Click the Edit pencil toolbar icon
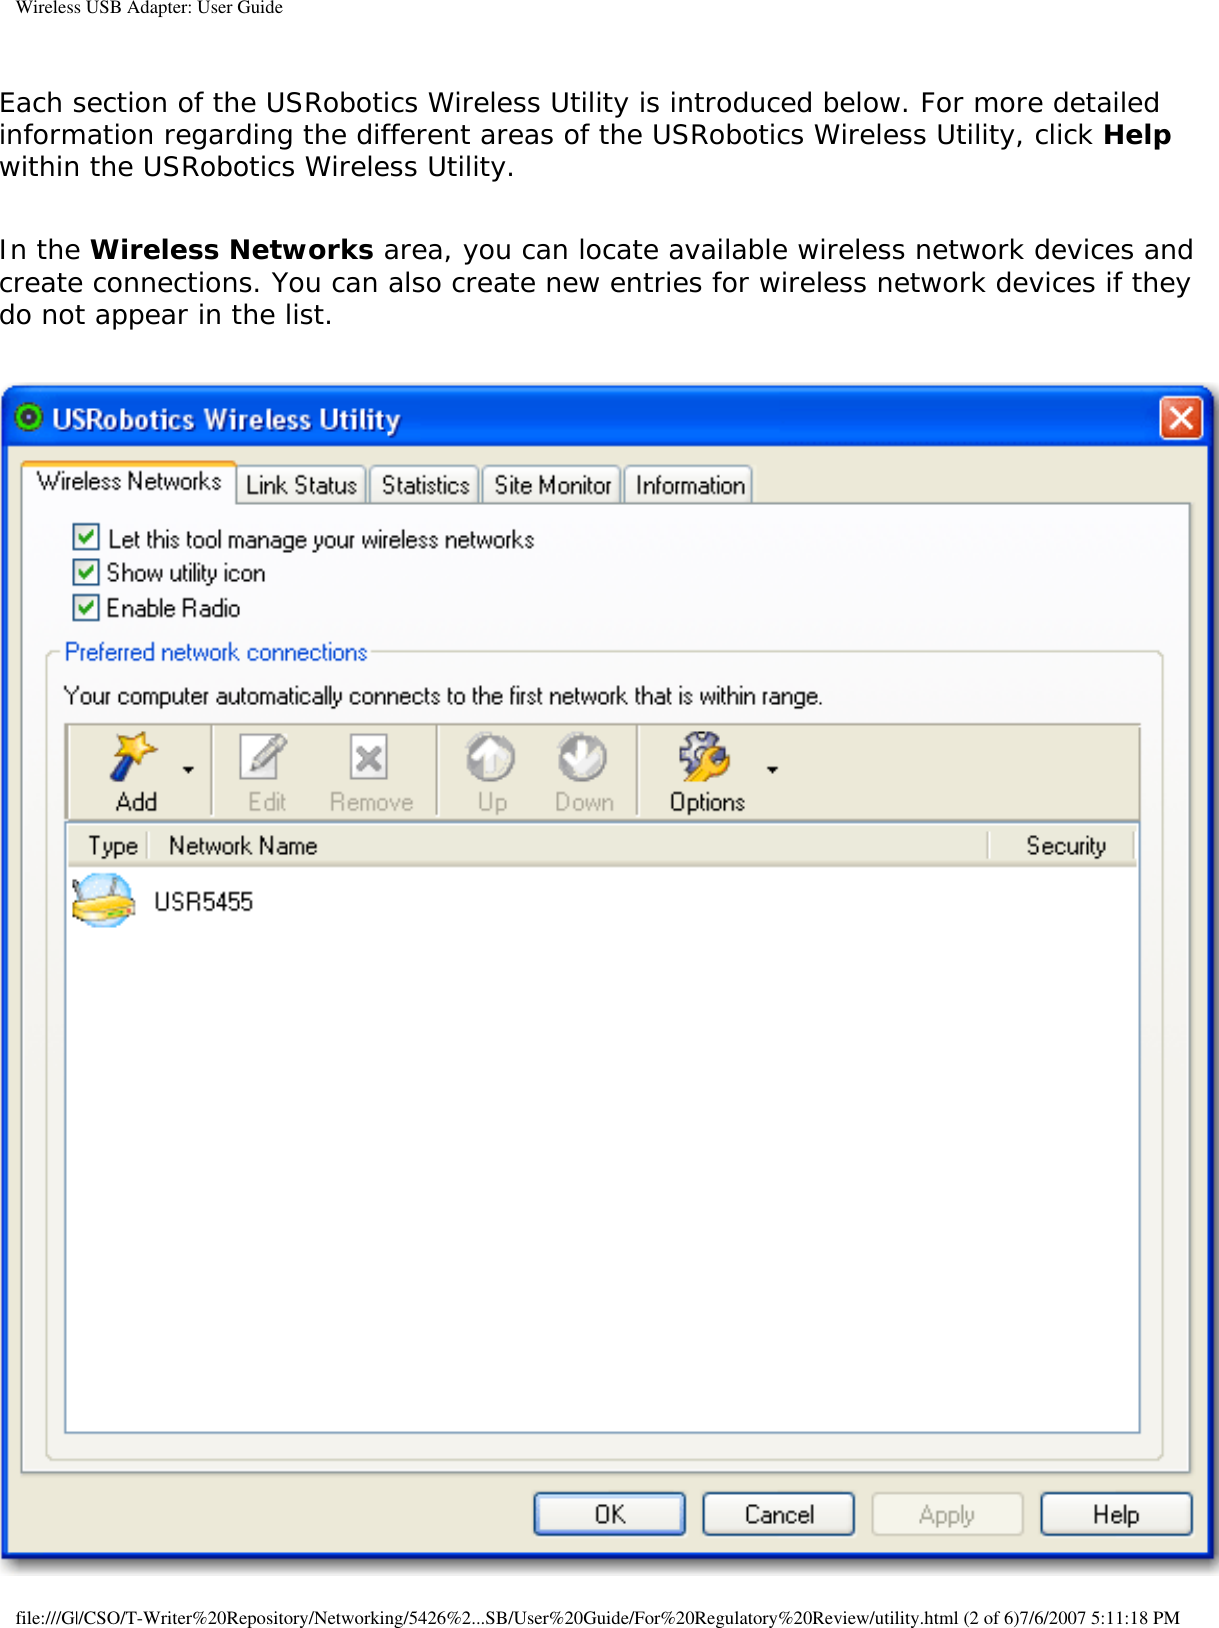 click(x=264, y=758)
